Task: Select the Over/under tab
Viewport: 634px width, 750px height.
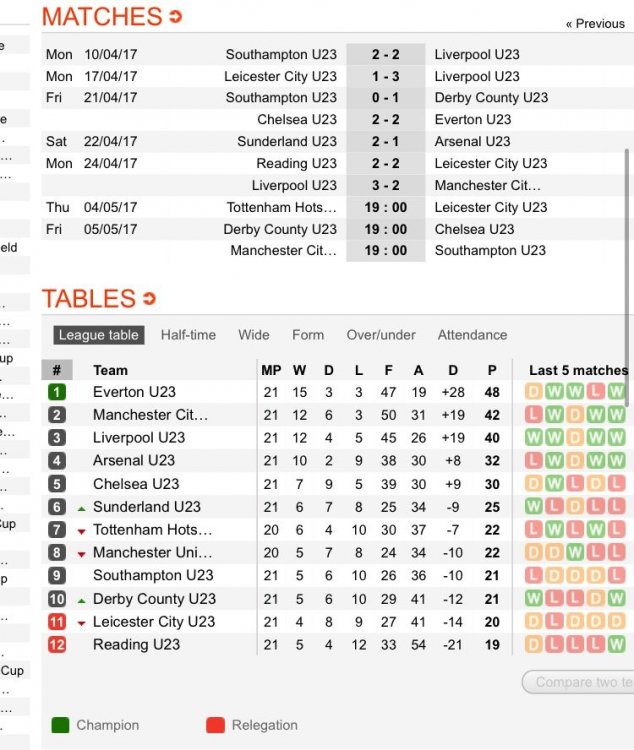Action: click(381, 335)
